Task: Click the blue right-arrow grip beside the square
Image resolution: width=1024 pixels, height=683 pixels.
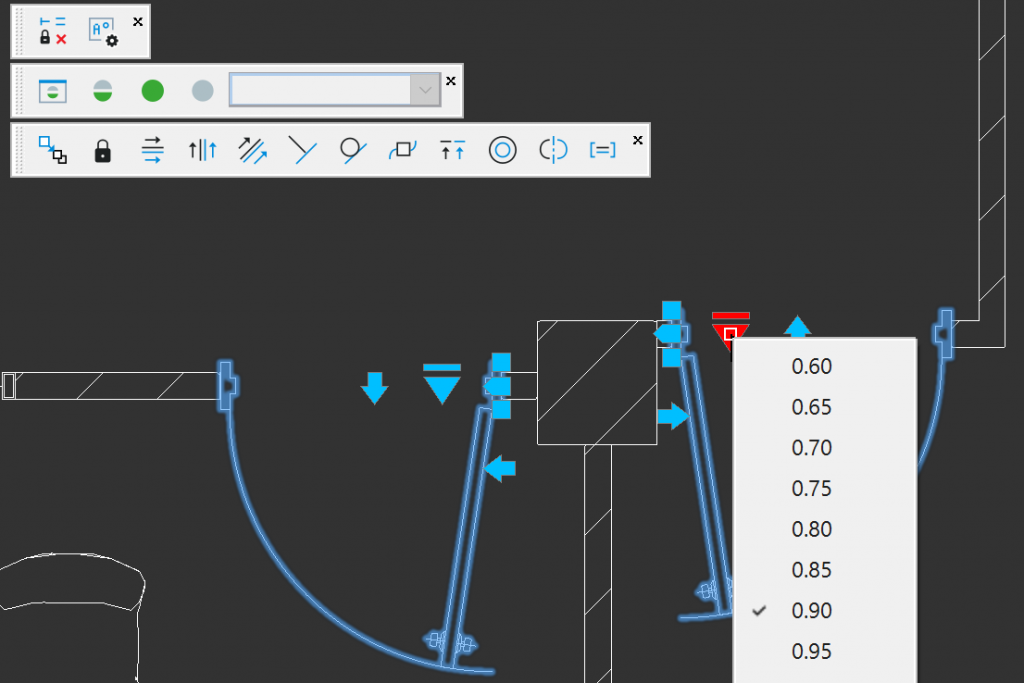Action: [673, 415]
